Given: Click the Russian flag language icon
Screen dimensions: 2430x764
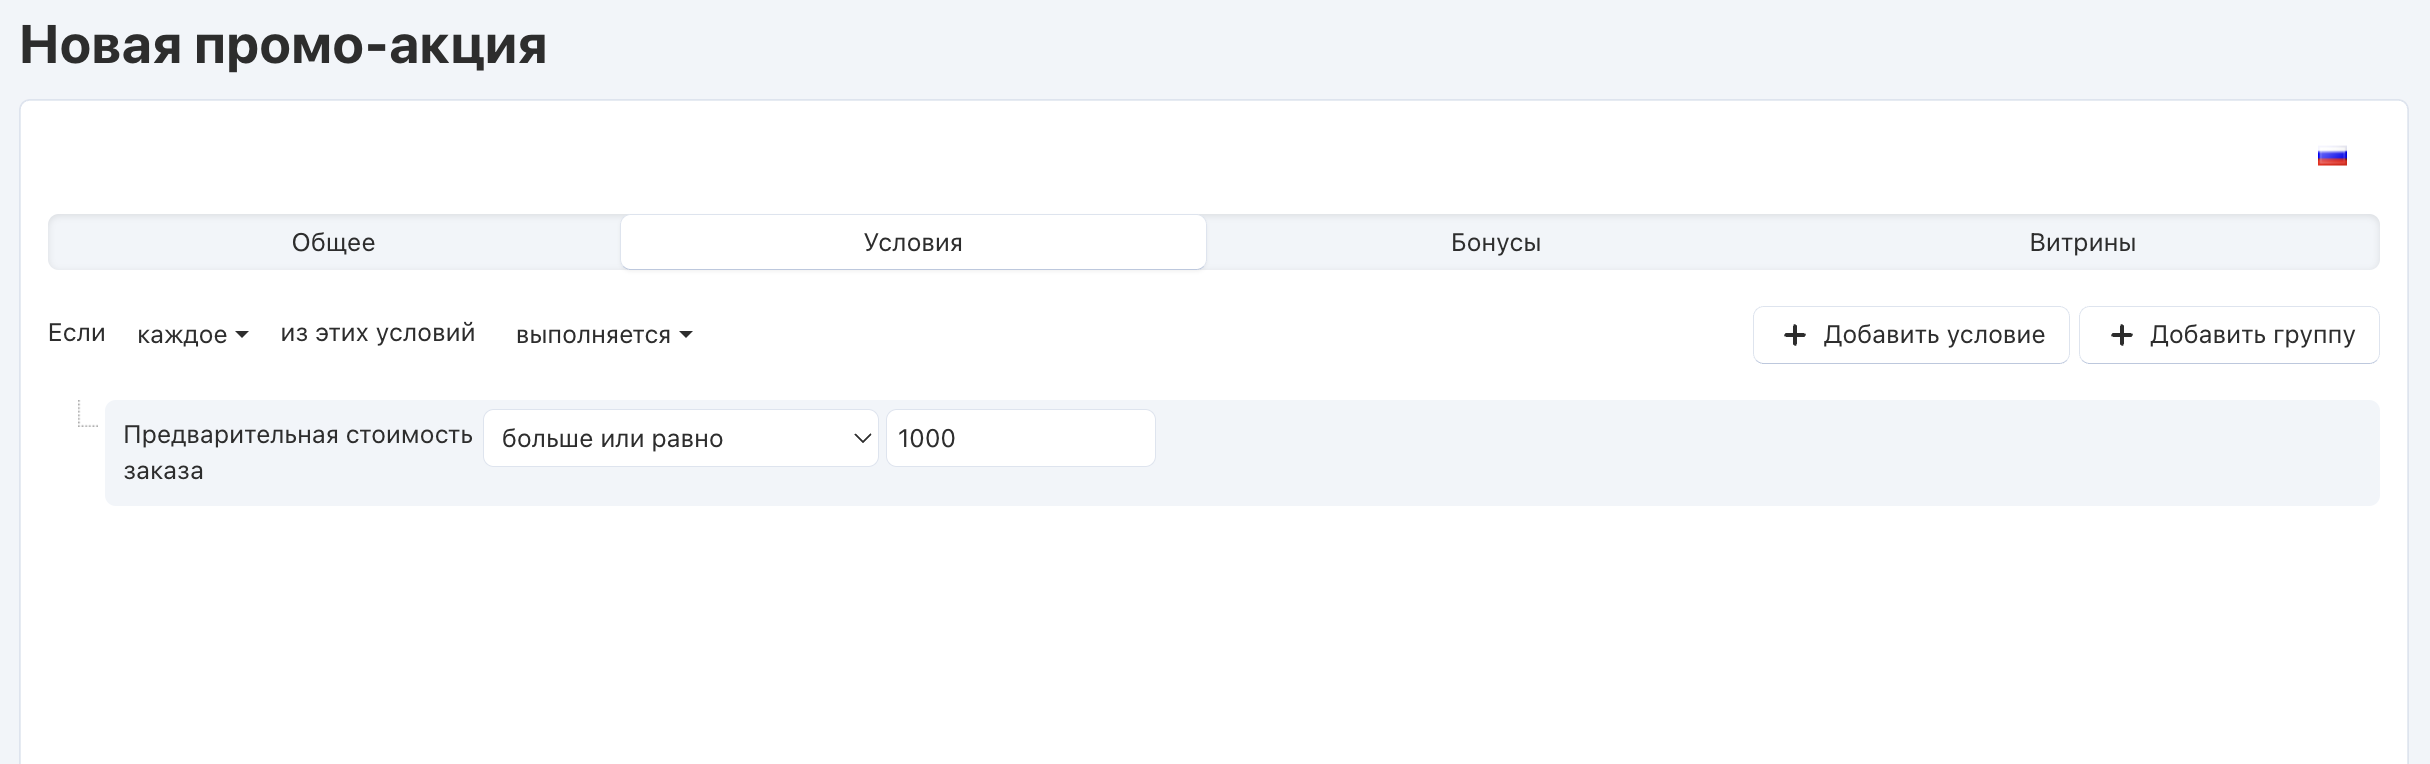Looking at the screenshot, I should pos(2332,157).
